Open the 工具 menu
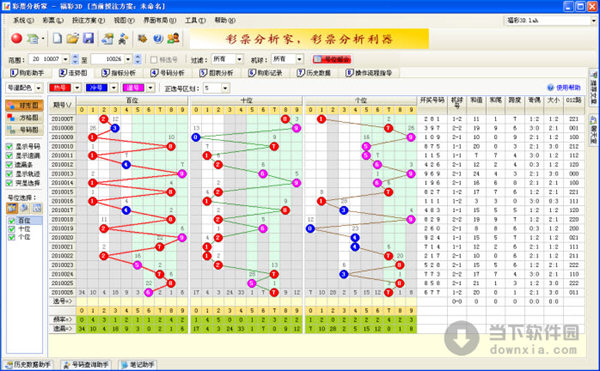The height and width of the screenshot is (371, 600). click(195, 20)
